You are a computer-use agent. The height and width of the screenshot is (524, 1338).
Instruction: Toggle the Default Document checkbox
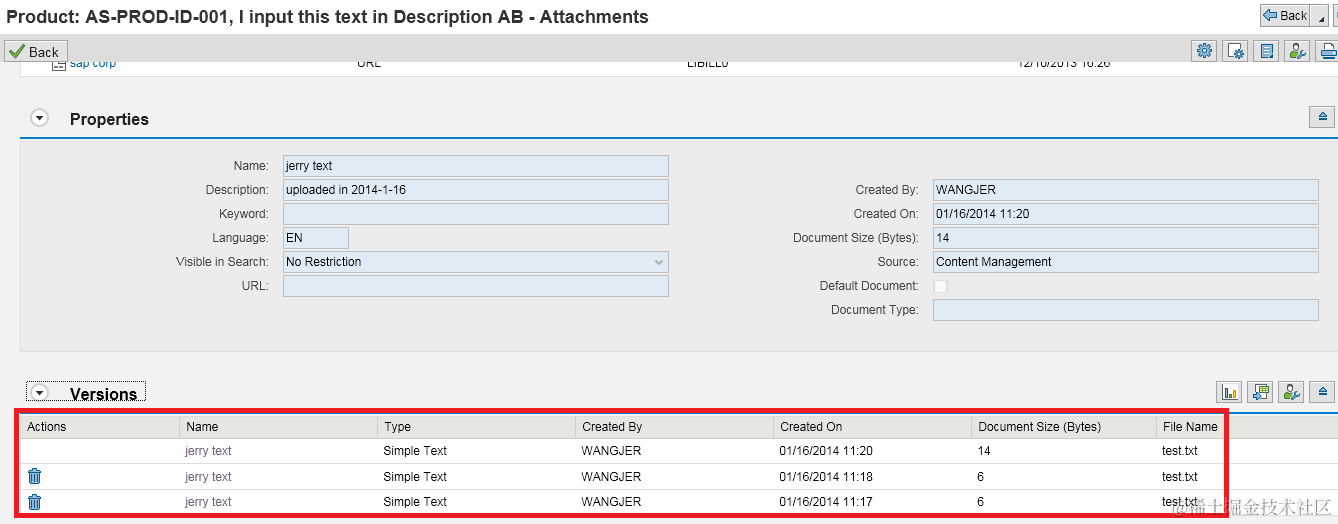940,286
